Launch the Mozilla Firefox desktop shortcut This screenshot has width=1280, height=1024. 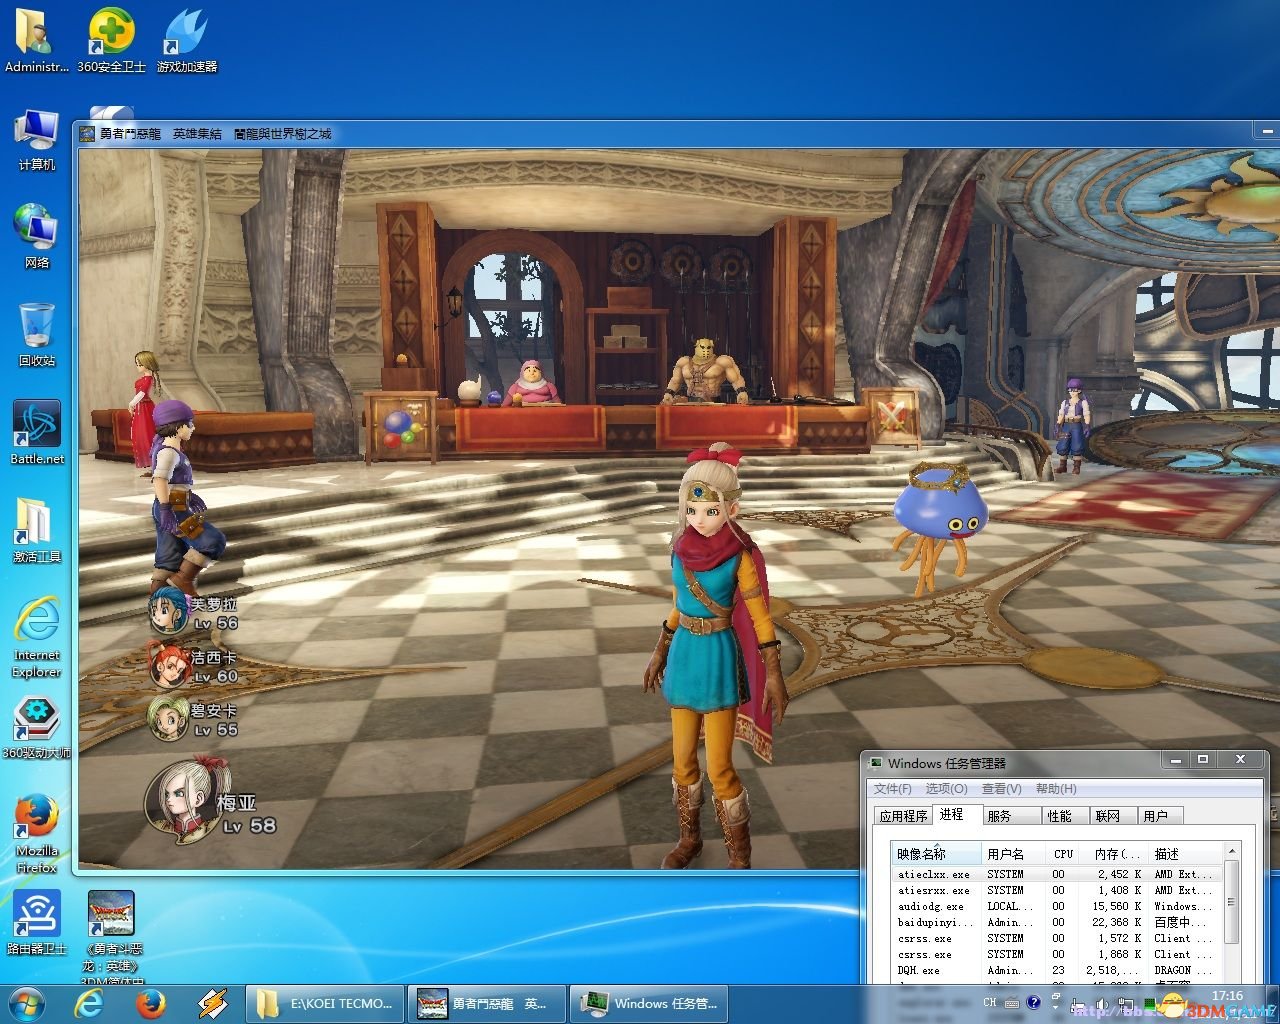click(36, 834)
